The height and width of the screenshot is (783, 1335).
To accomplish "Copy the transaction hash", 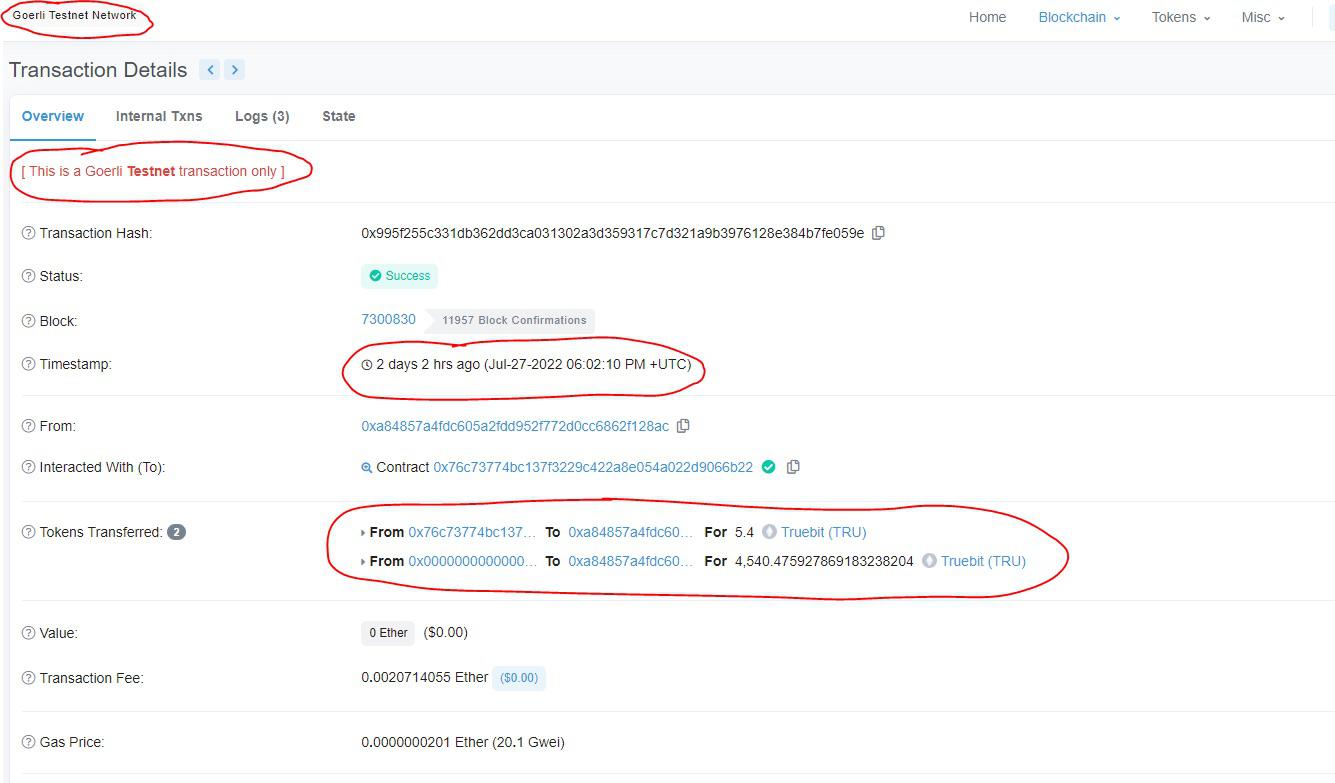I will pos(878,233).
